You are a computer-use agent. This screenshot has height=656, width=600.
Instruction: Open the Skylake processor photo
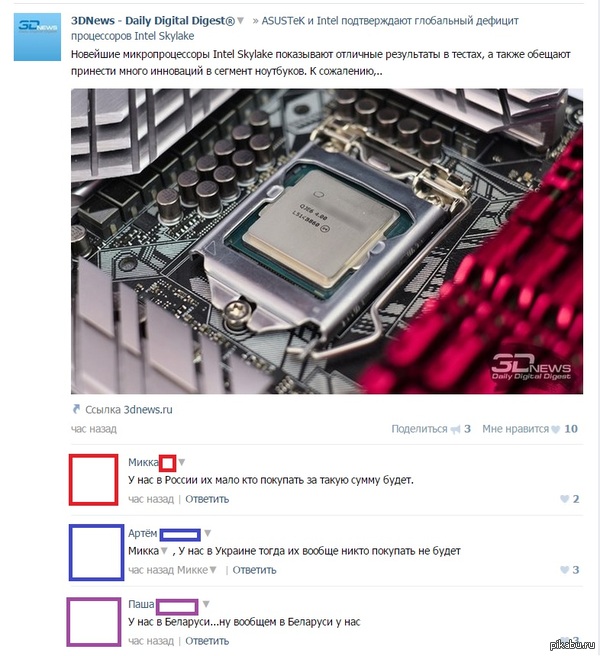(x=327, y=241)
